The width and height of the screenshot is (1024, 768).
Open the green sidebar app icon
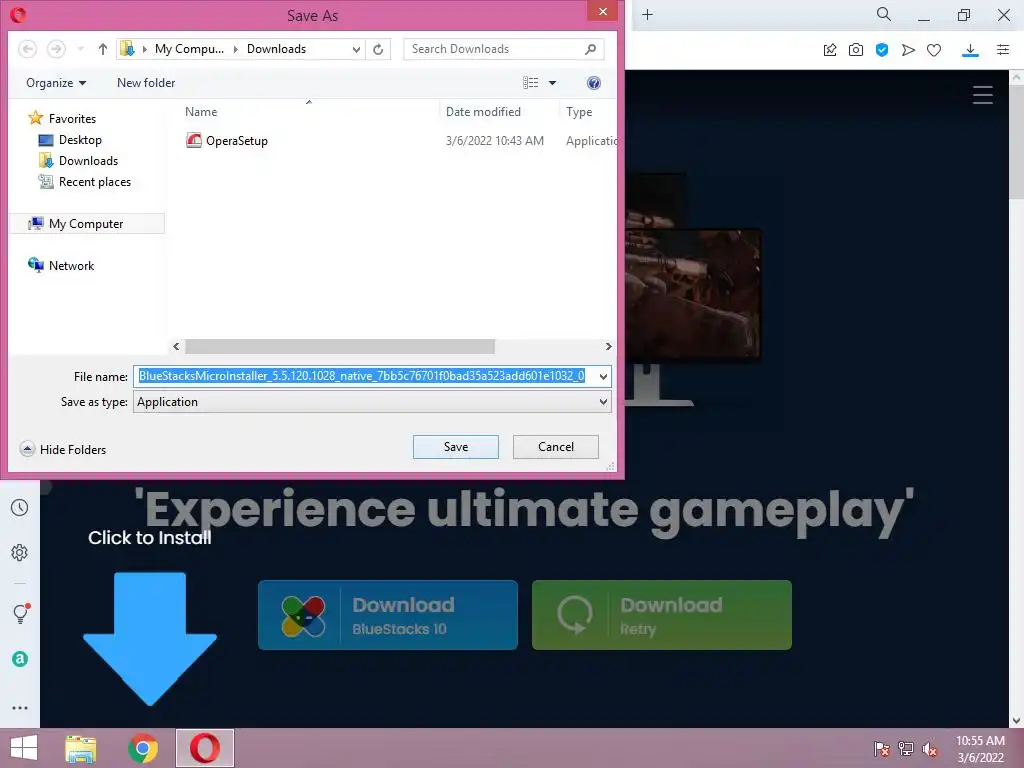coord(20,659)
